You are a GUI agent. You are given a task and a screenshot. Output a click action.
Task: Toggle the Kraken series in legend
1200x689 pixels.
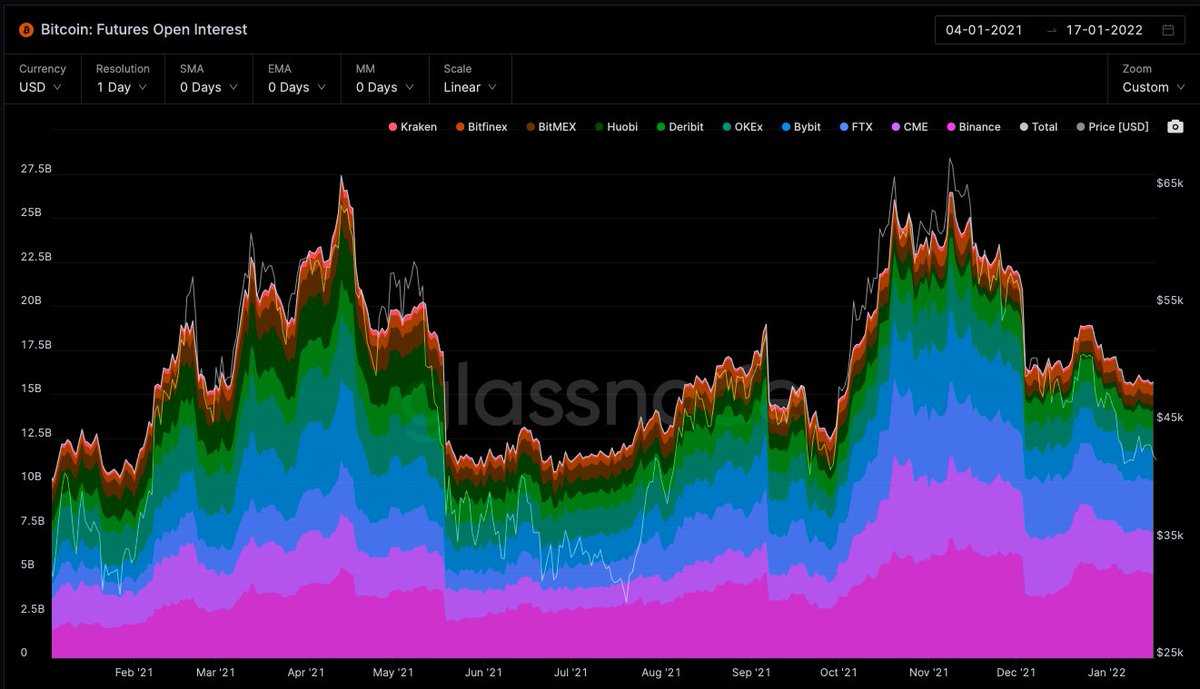click(413, 127)
